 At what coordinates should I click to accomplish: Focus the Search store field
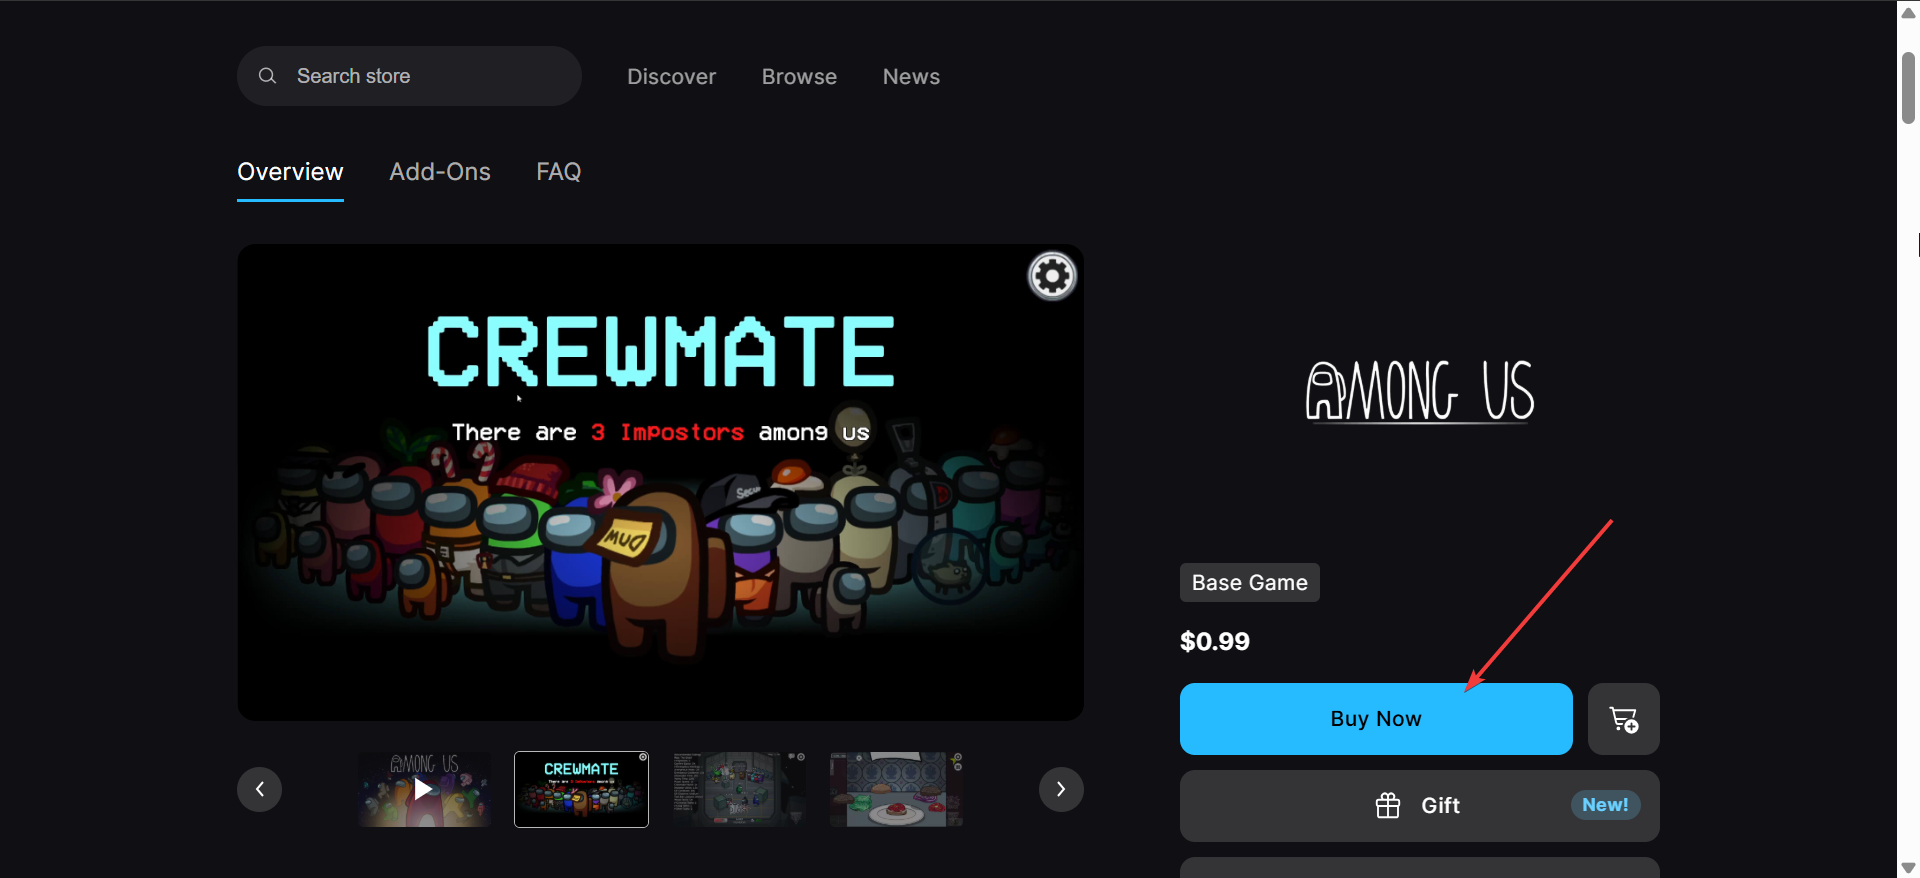click(409, 76)
